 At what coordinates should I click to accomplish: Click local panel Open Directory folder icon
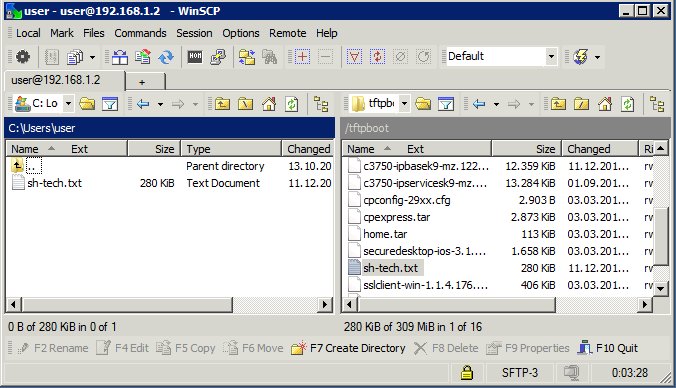click(x=87, y=103)
